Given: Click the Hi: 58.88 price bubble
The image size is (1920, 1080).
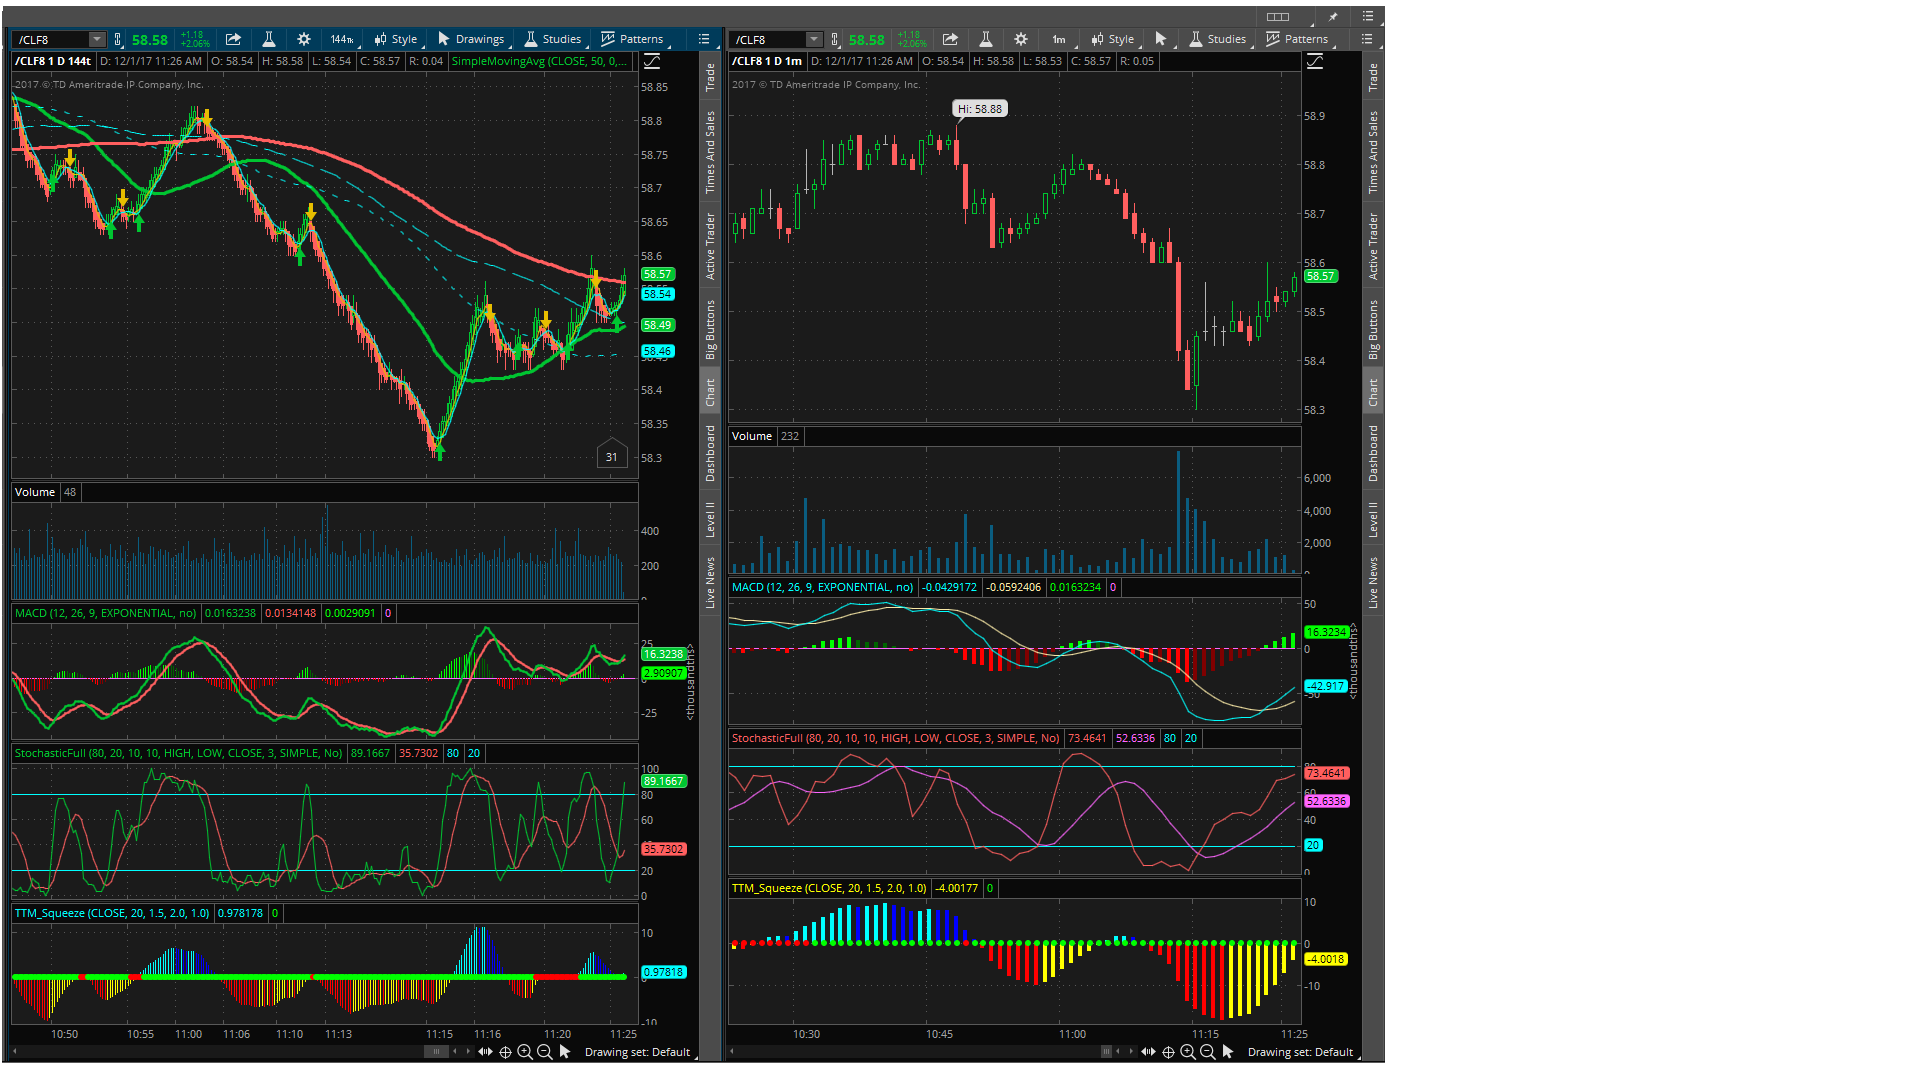Looking at the screenshot, I should (x=979, y=109).
